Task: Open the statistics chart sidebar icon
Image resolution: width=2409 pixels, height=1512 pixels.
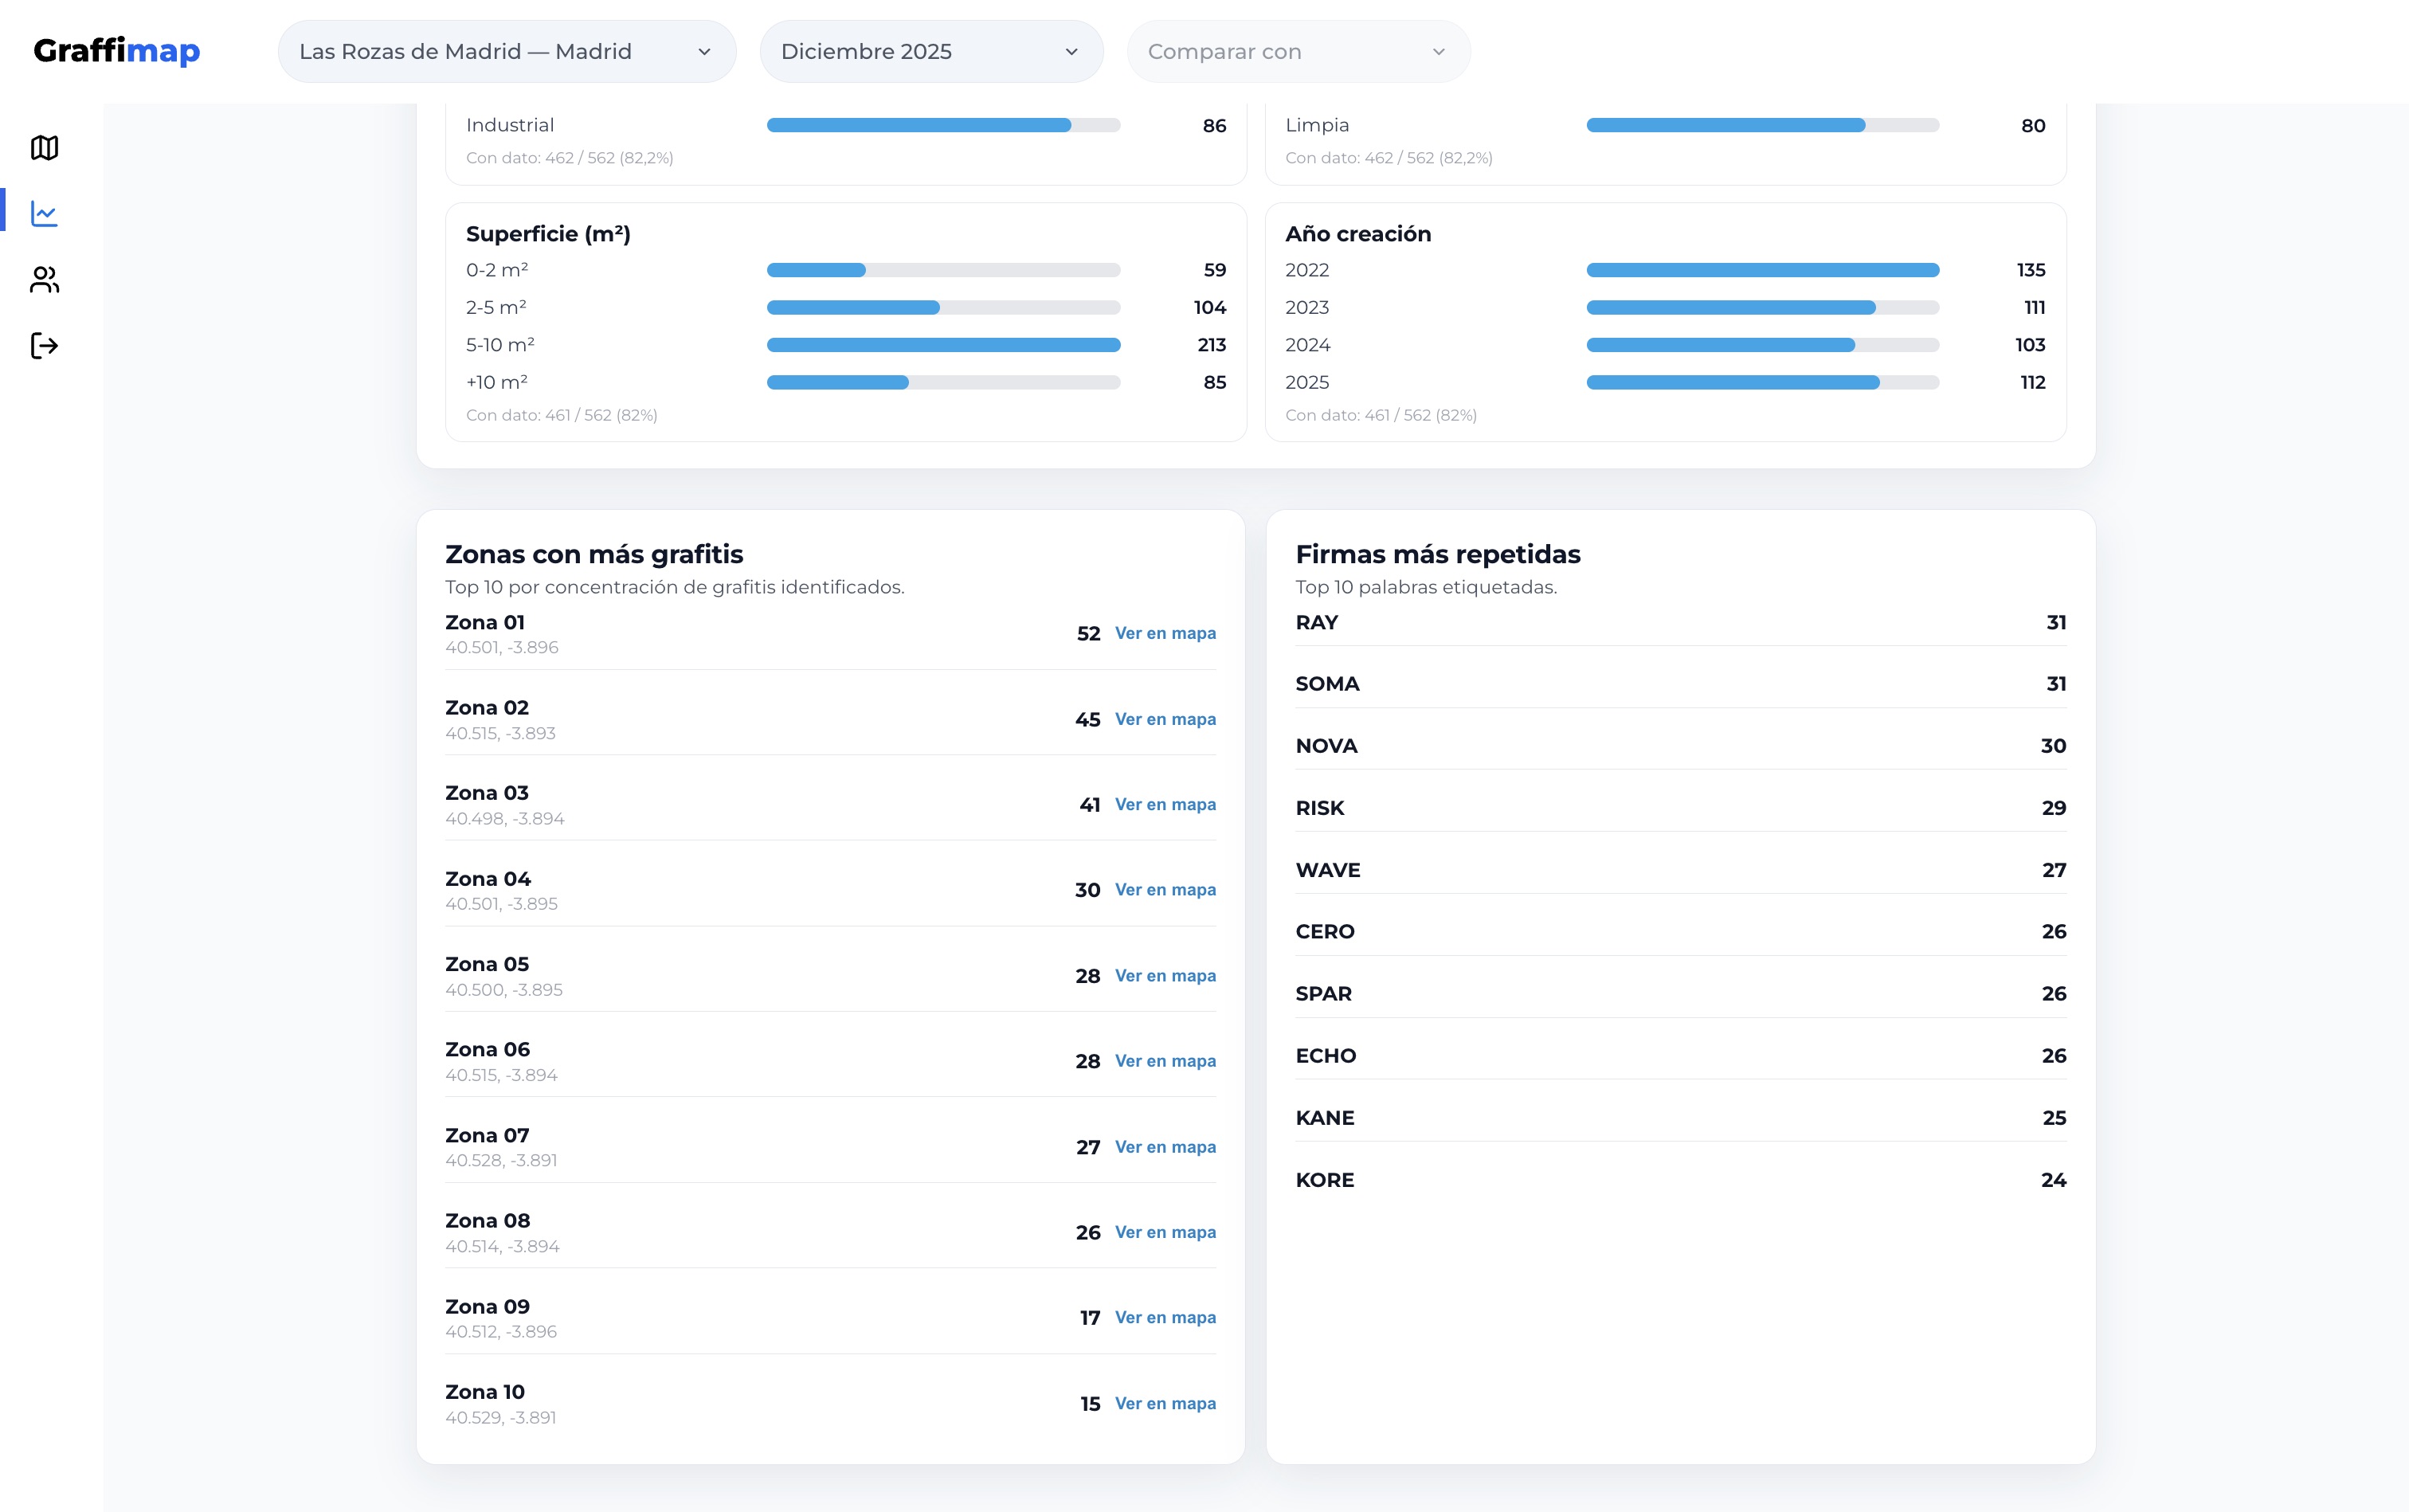Action: 44,213
